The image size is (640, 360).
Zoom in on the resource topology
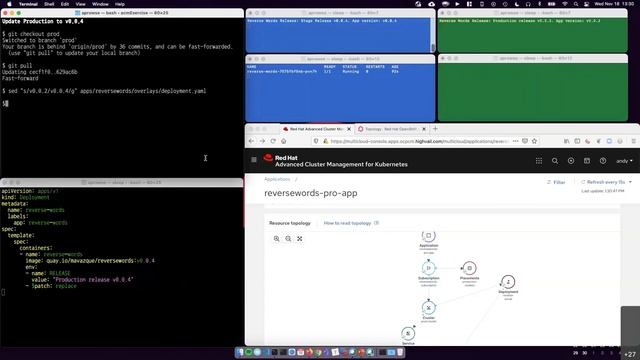[277, 239]
